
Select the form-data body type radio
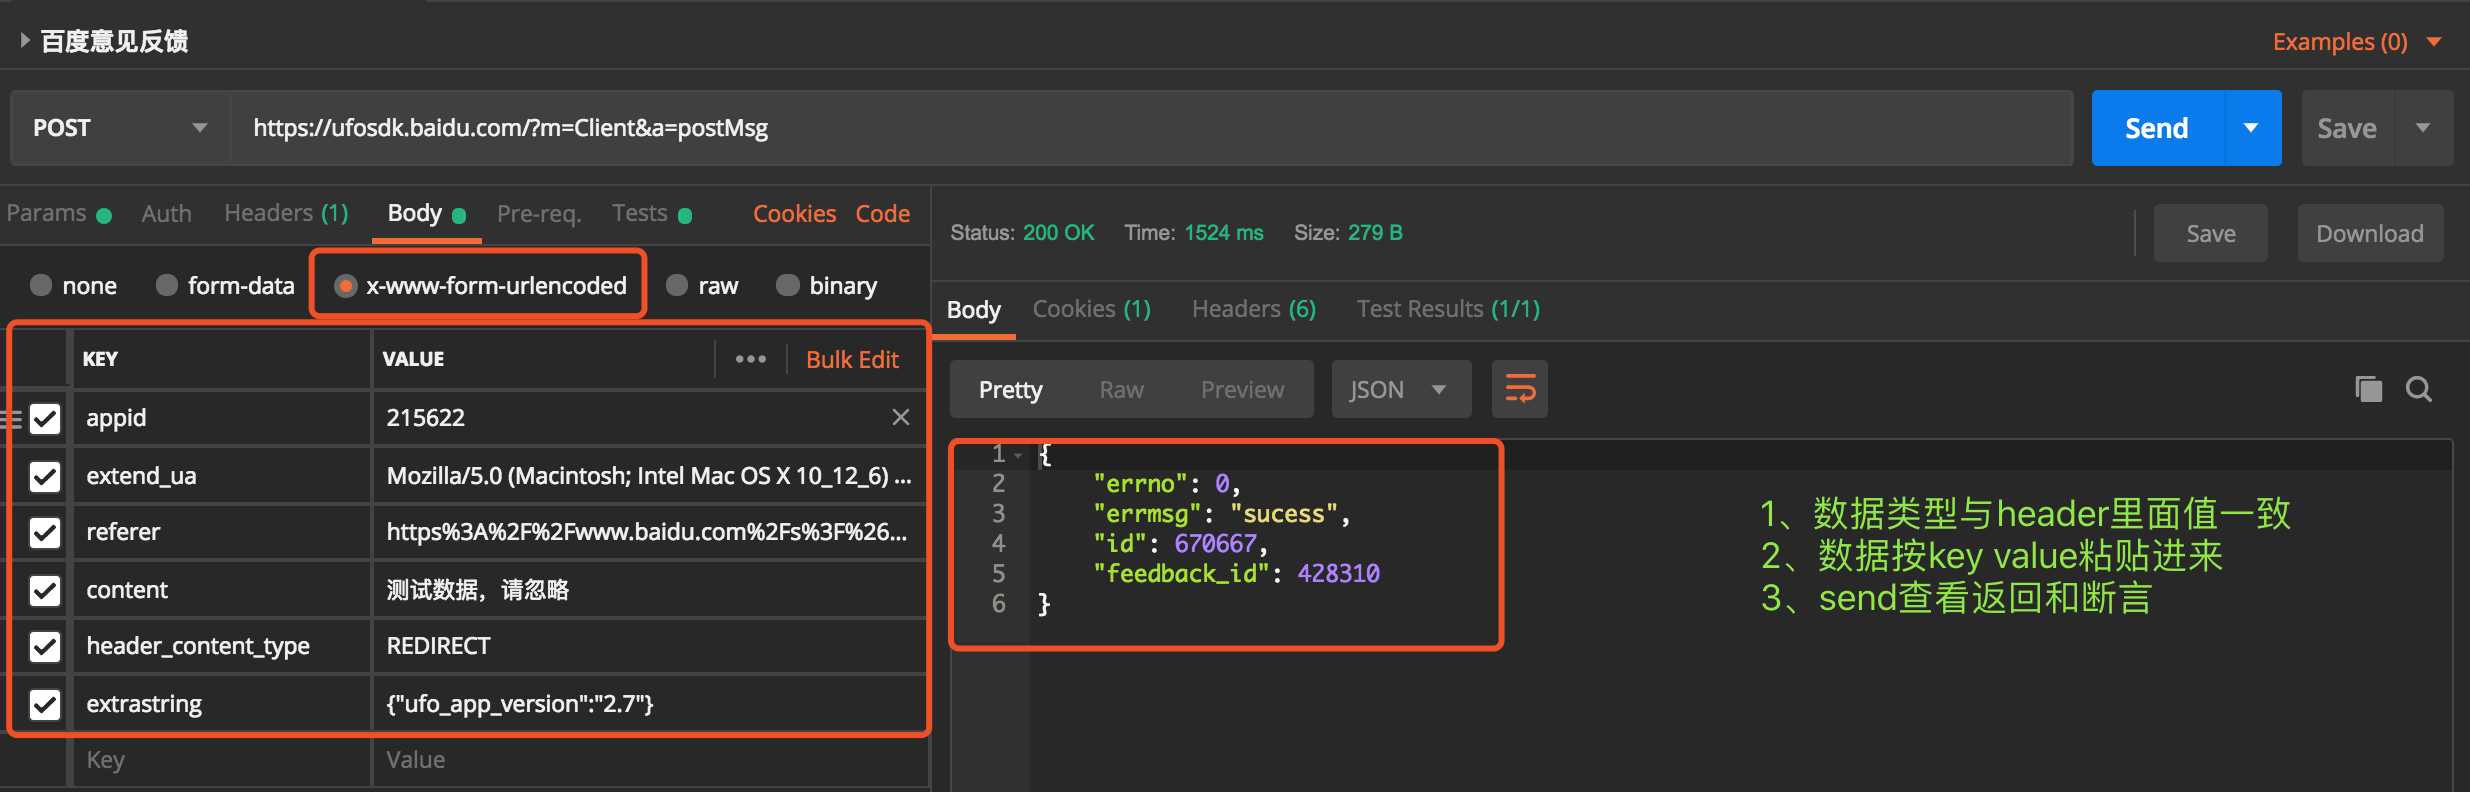[x=167, y=285]
